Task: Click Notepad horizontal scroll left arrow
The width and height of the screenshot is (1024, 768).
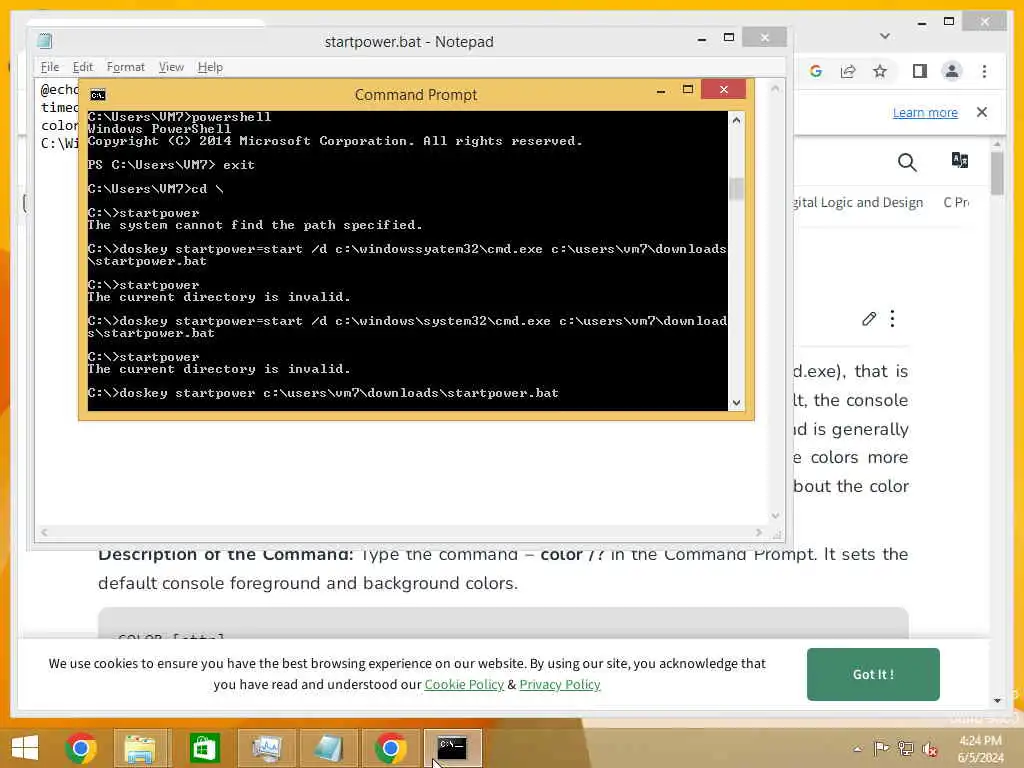Action: [44, 532]
